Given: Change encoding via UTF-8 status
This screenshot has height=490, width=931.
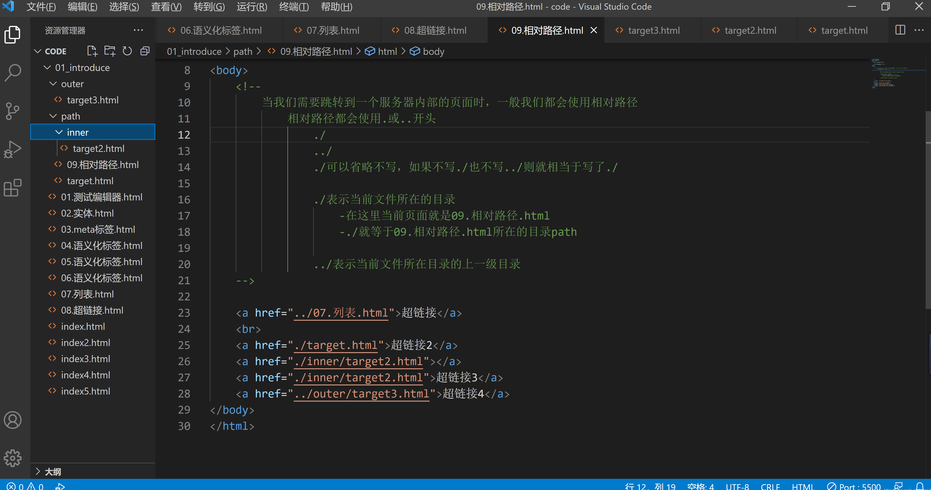Looking at the screenshot, I should 737,486.
